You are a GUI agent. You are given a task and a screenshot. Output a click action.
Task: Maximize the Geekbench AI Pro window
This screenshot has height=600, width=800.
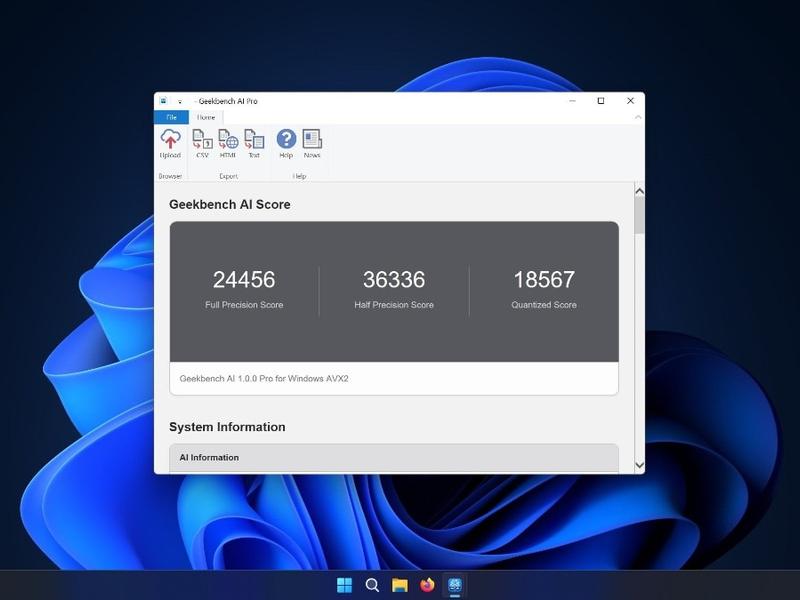601,101
